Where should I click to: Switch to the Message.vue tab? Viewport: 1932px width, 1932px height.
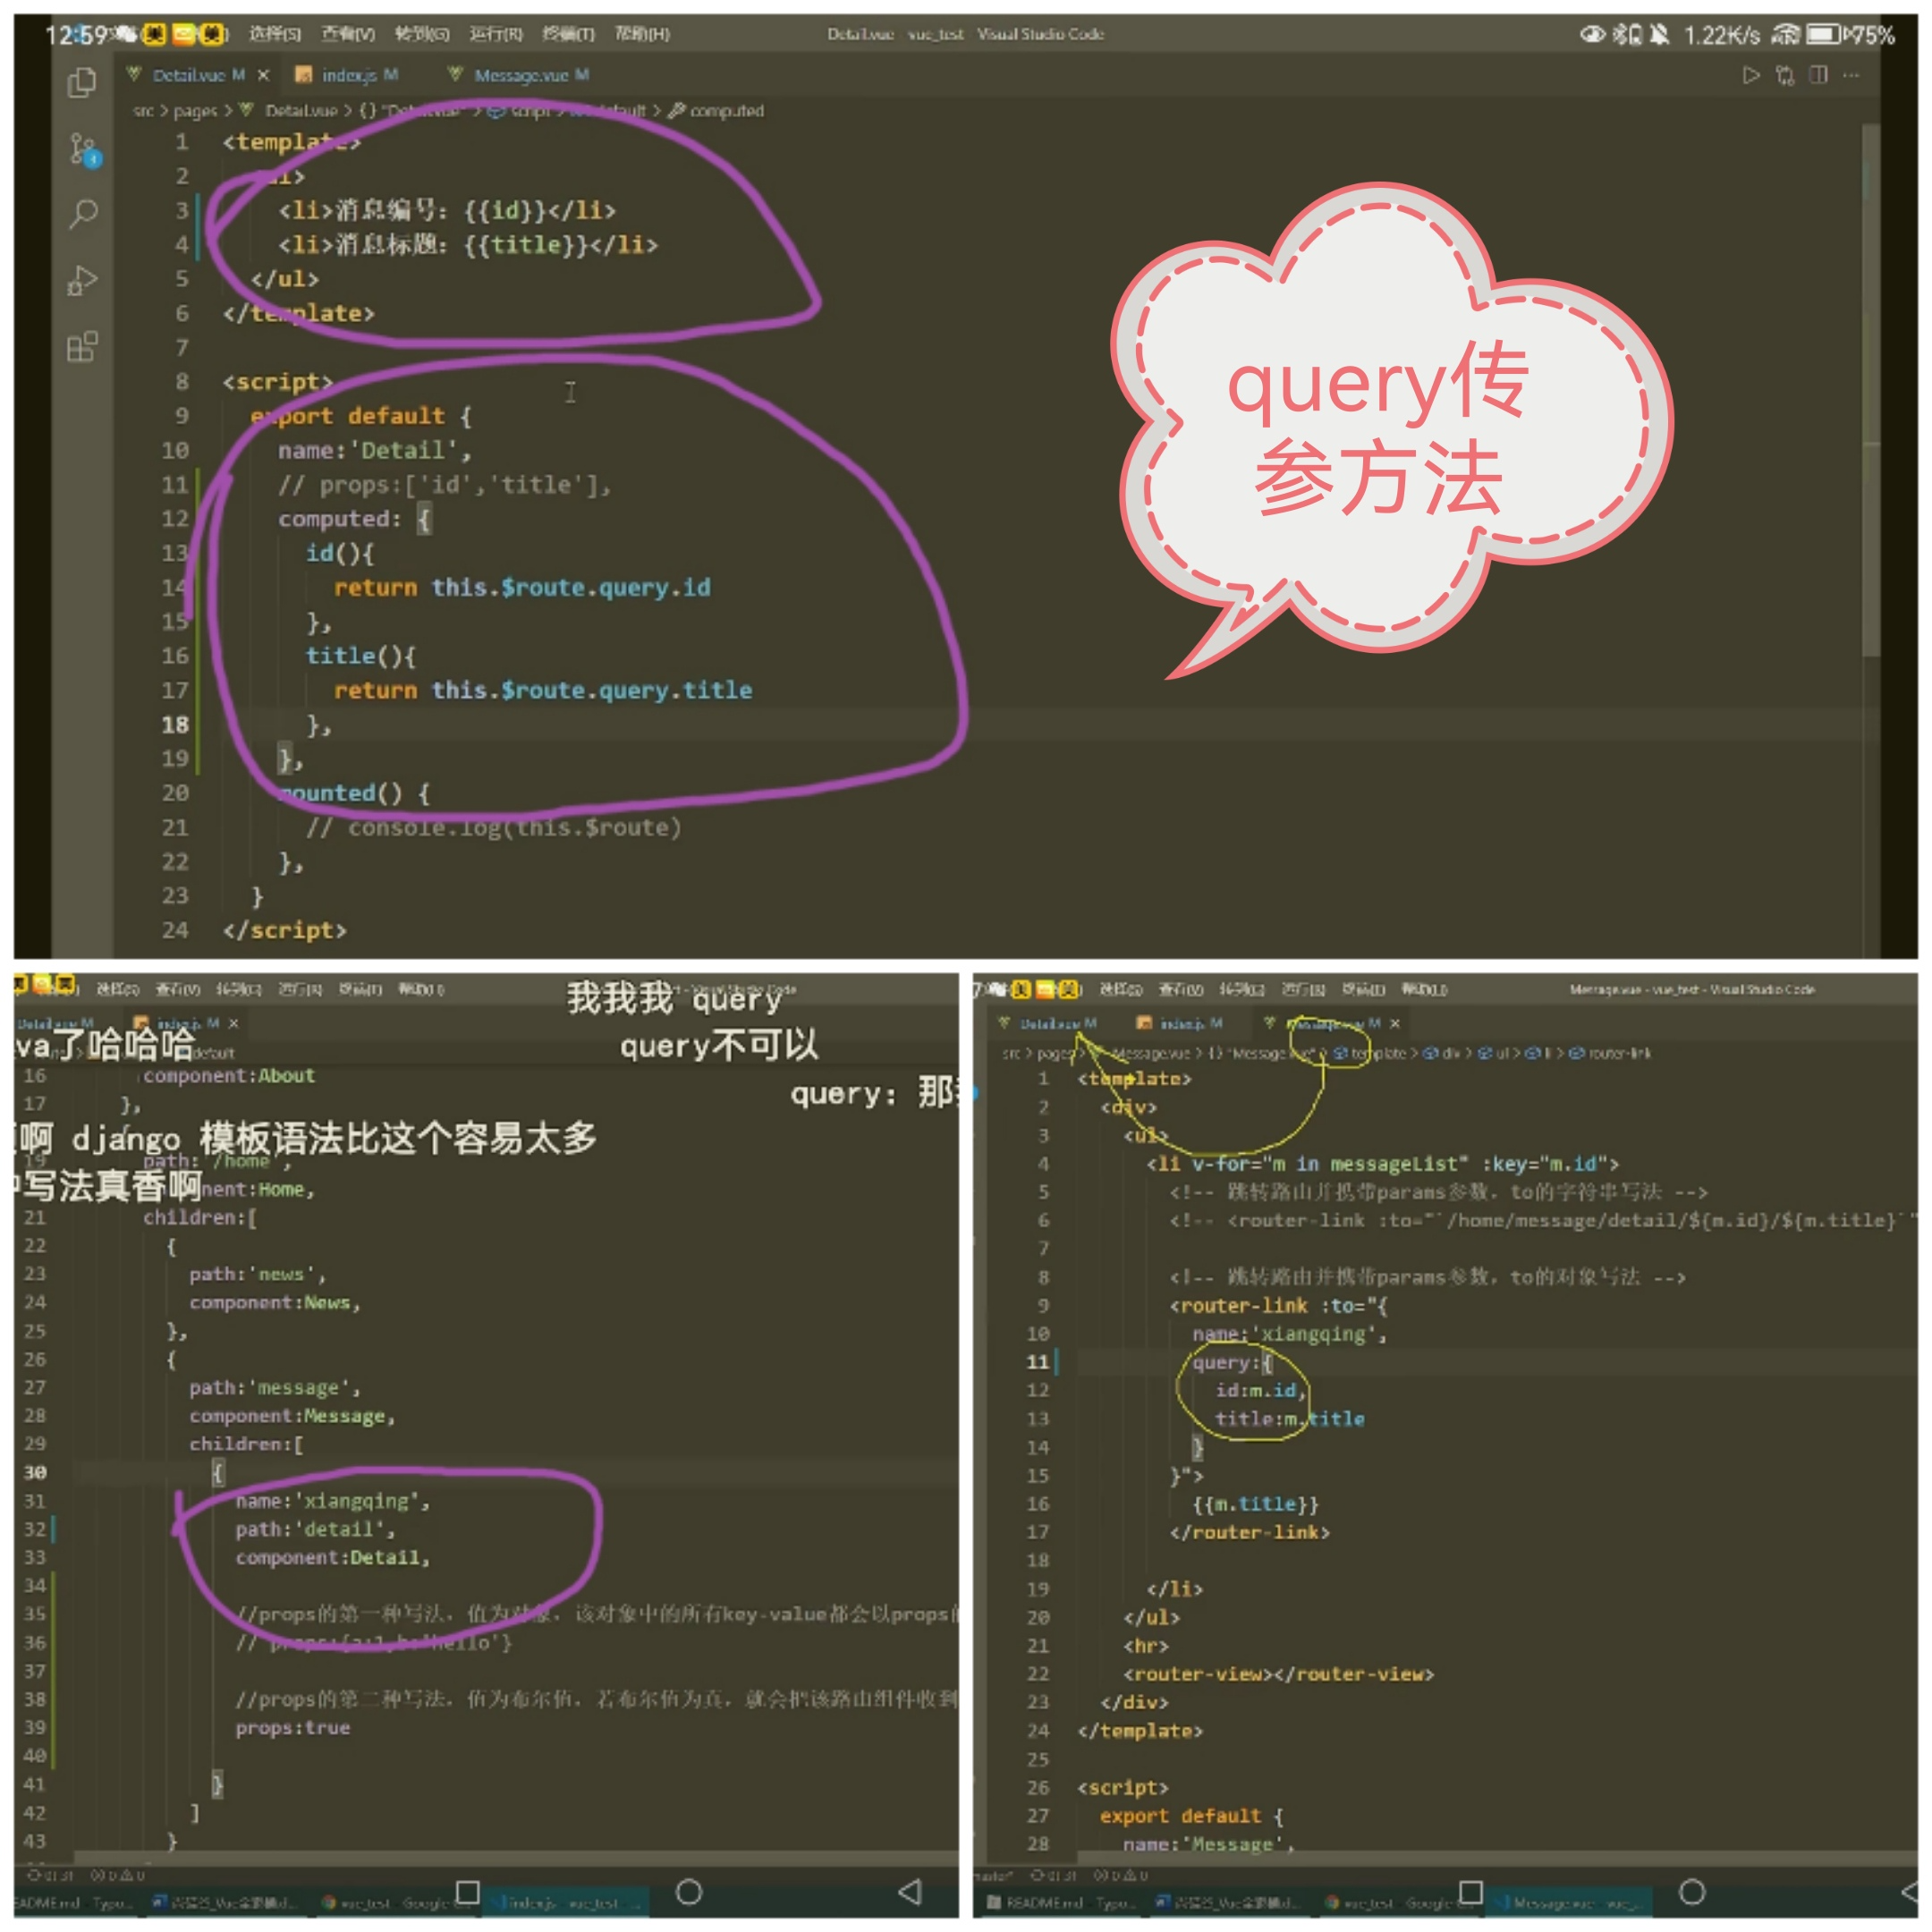coord(521,76)
